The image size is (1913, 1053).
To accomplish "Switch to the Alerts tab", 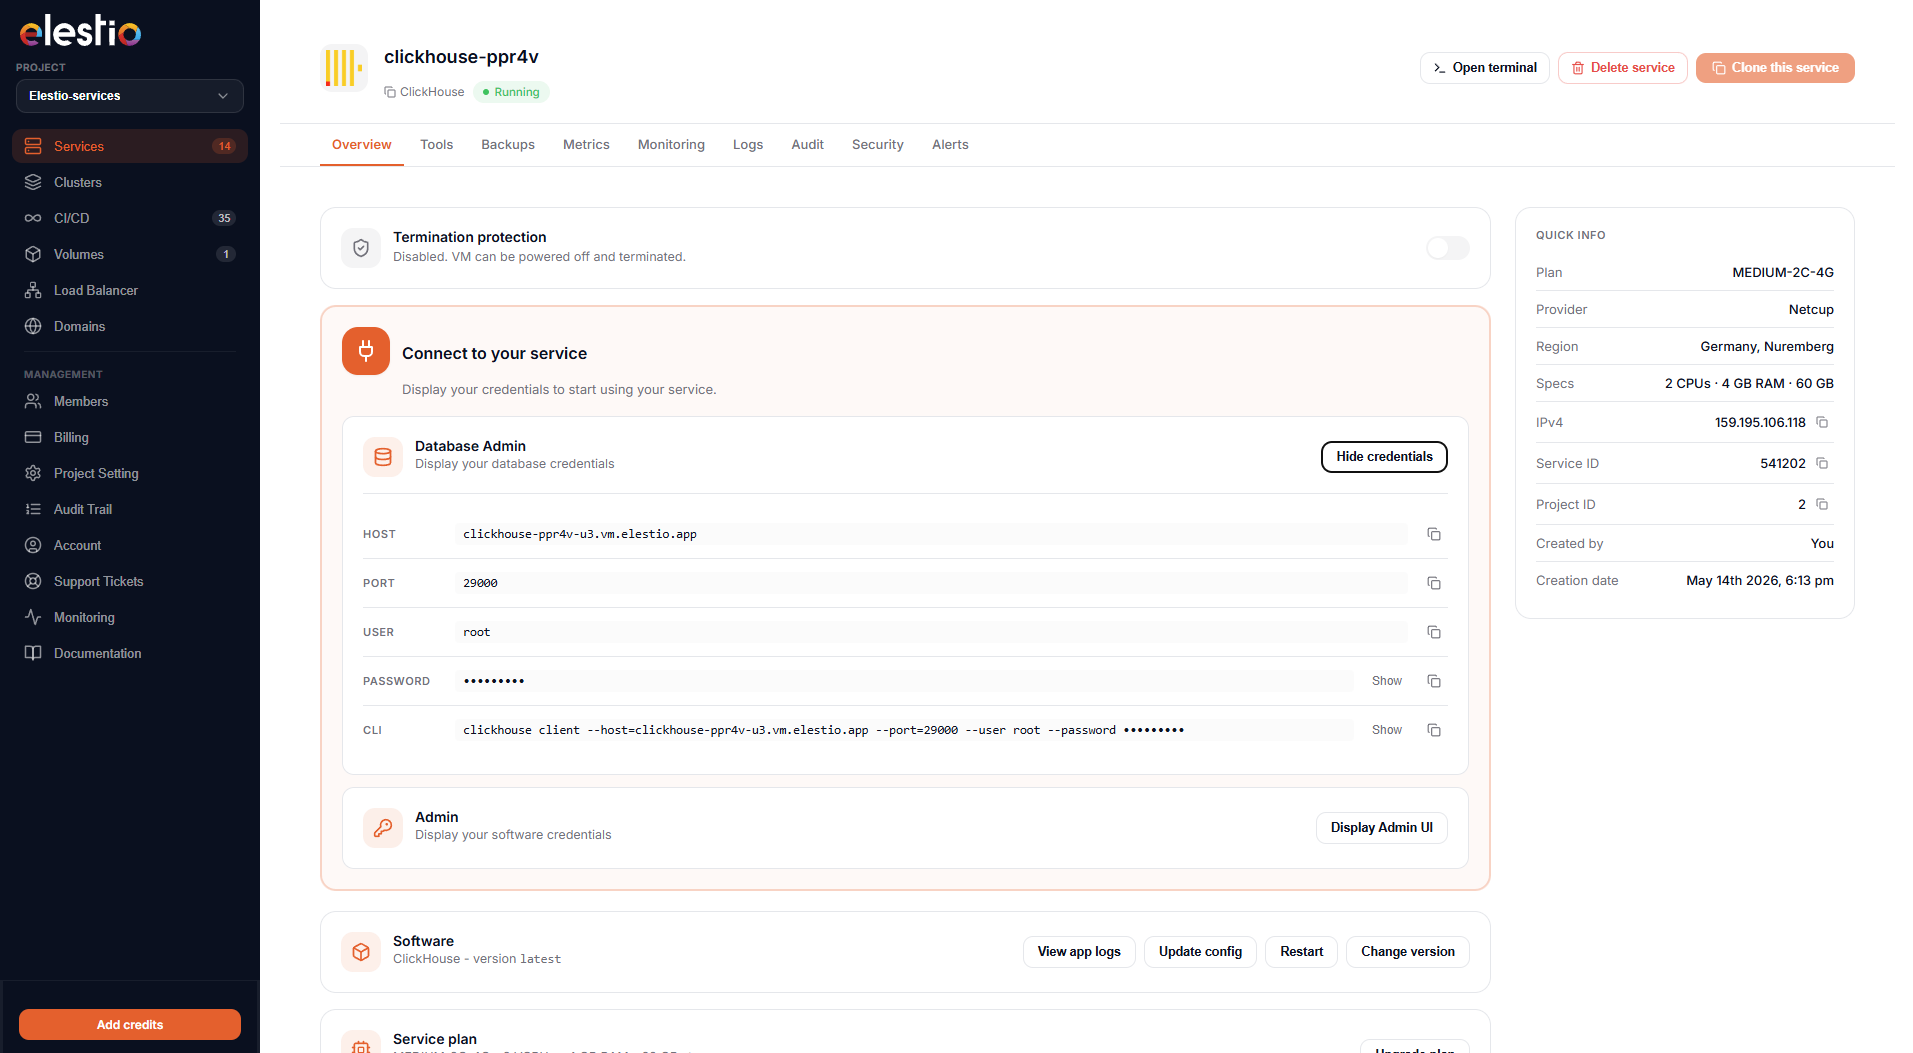I will point(950,145).
